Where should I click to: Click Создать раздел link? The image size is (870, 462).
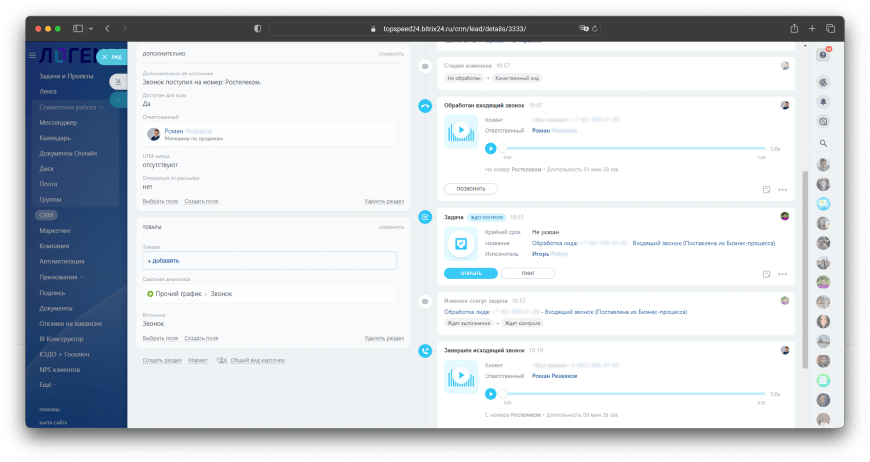point(162,361)
